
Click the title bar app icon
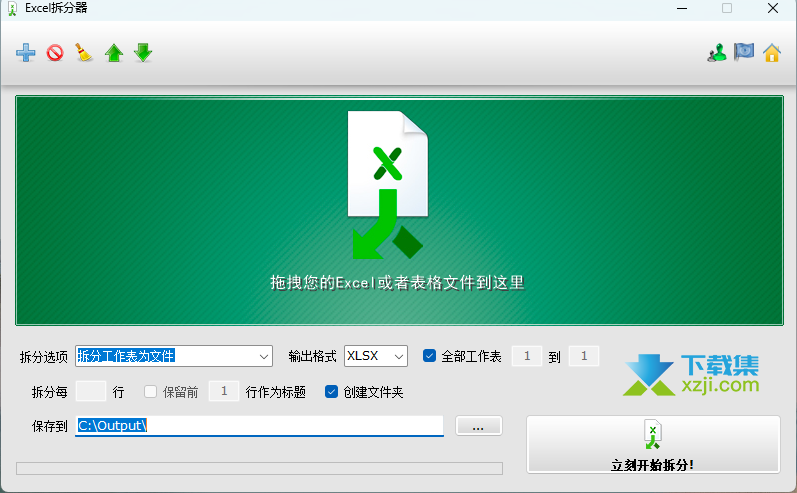(x=12, y=9)
